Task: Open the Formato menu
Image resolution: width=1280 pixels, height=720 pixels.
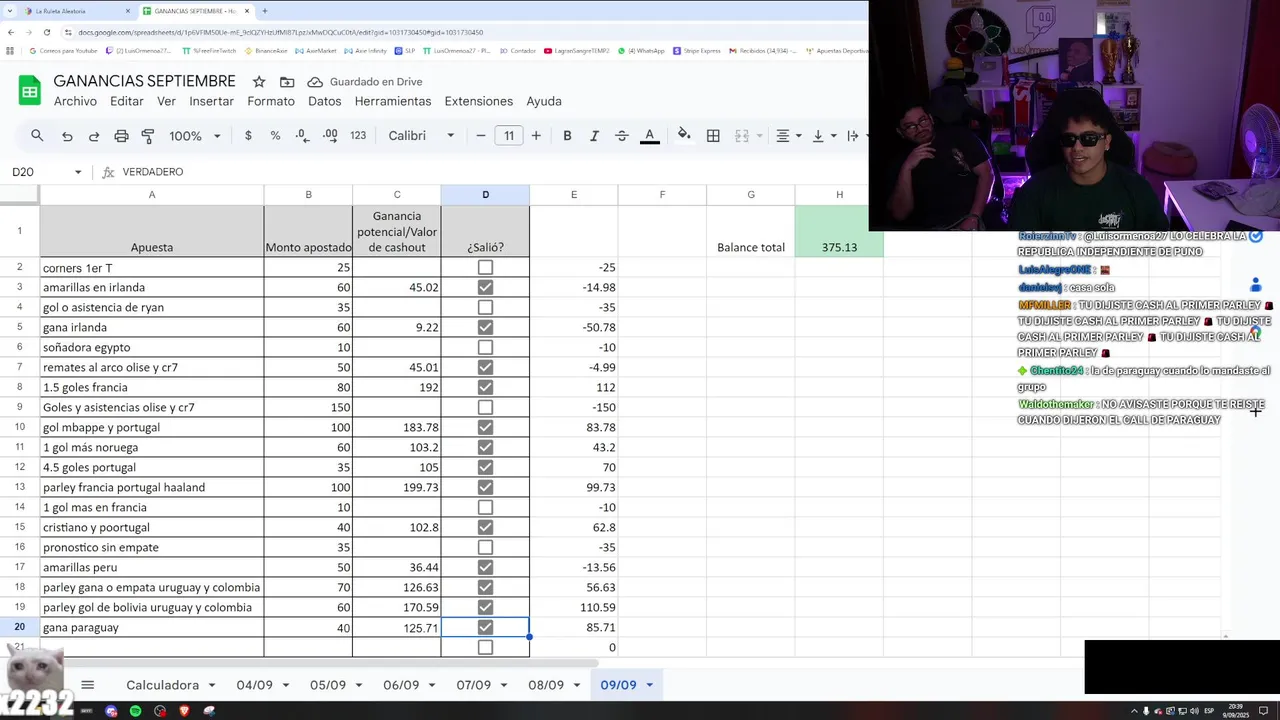Action: coord(271,101)
